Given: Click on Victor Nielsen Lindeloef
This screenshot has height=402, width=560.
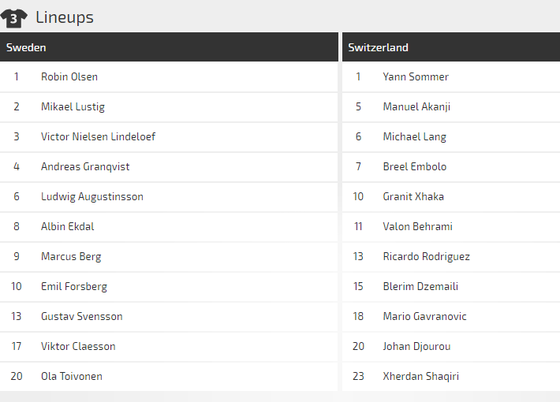Looking at the screenshot, I should [x=98, y=137].
